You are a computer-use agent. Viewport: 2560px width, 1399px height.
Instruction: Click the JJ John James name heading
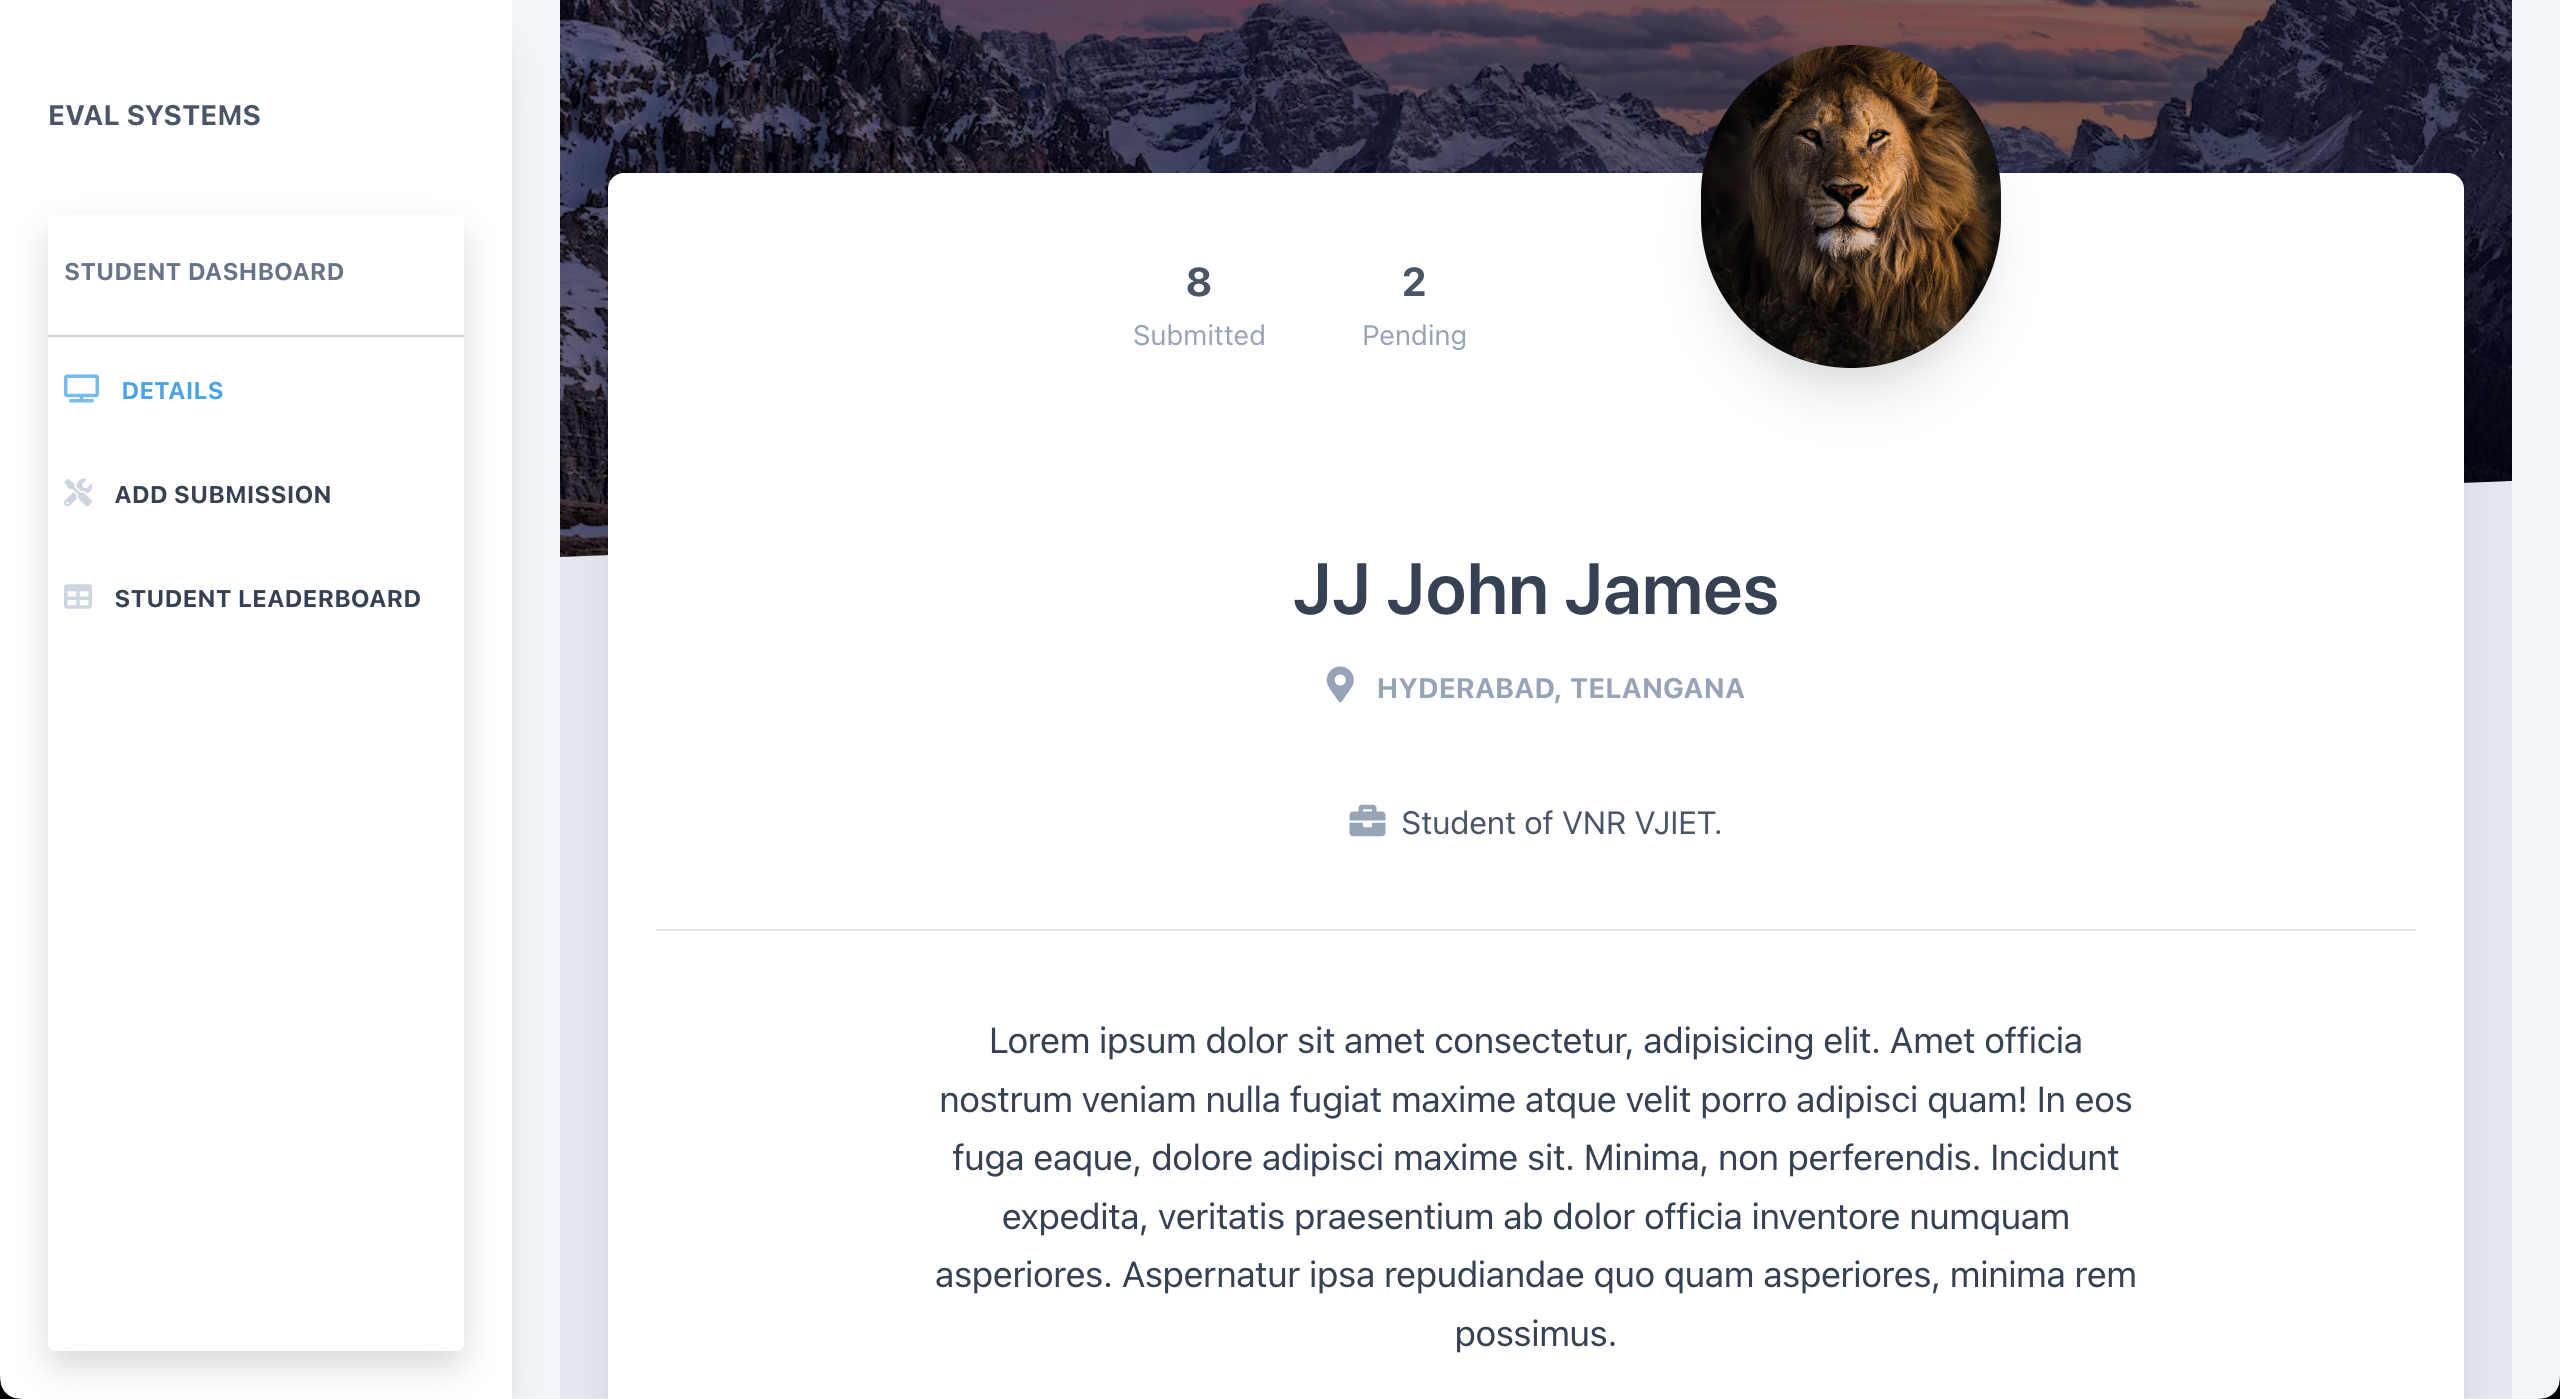click(1536, 589)
